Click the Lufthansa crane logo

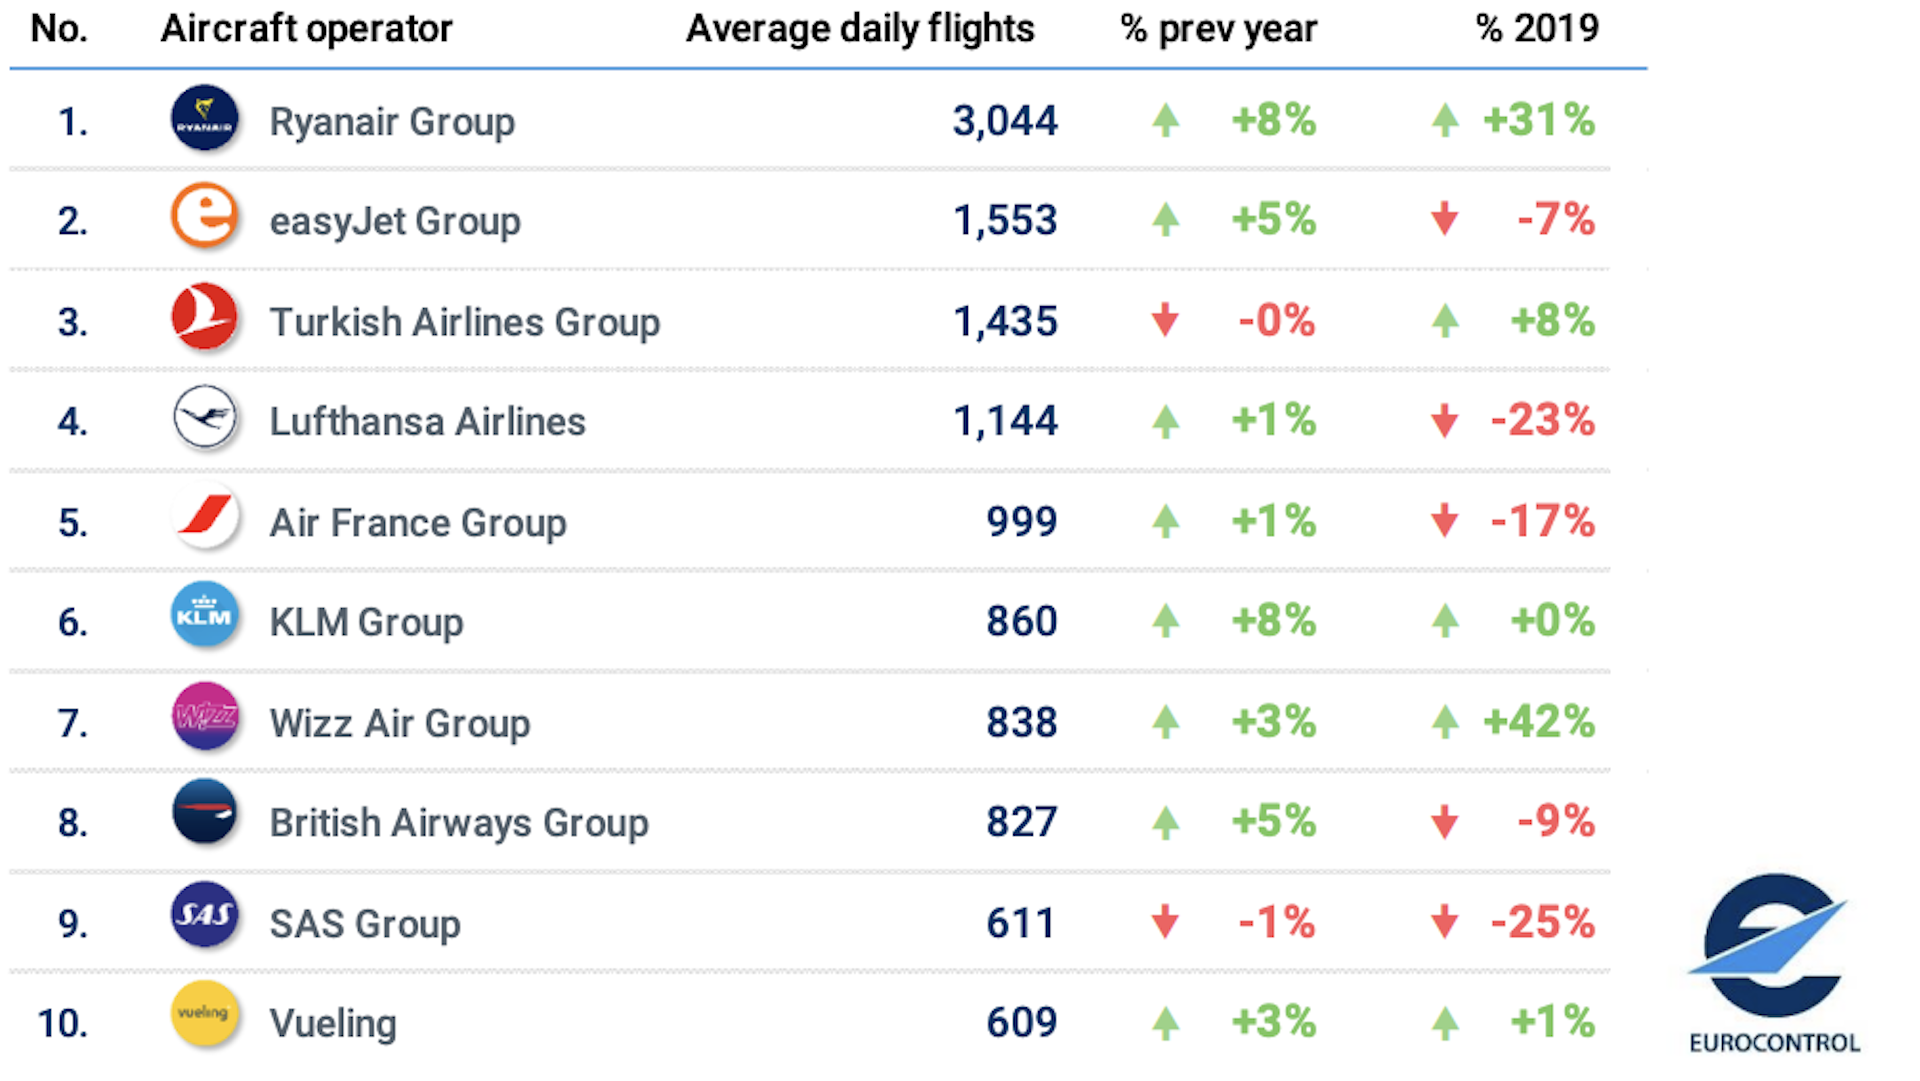[205, 417]
